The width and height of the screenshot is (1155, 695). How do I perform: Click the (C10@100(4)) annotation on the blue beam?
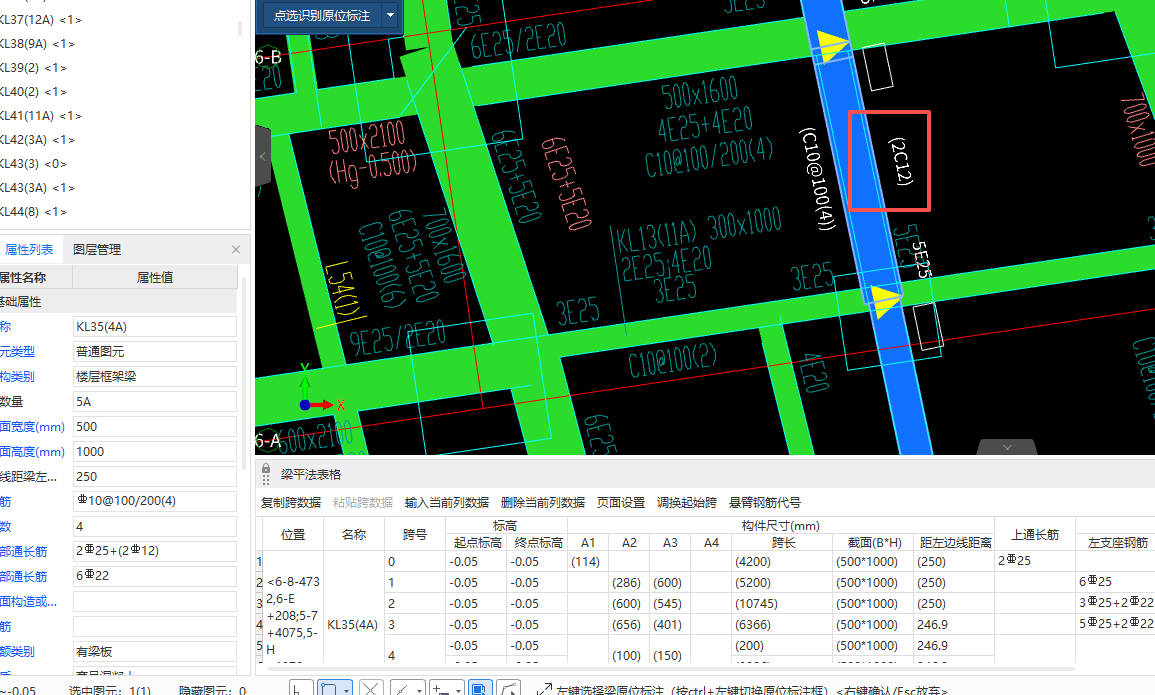click(817, 179)
